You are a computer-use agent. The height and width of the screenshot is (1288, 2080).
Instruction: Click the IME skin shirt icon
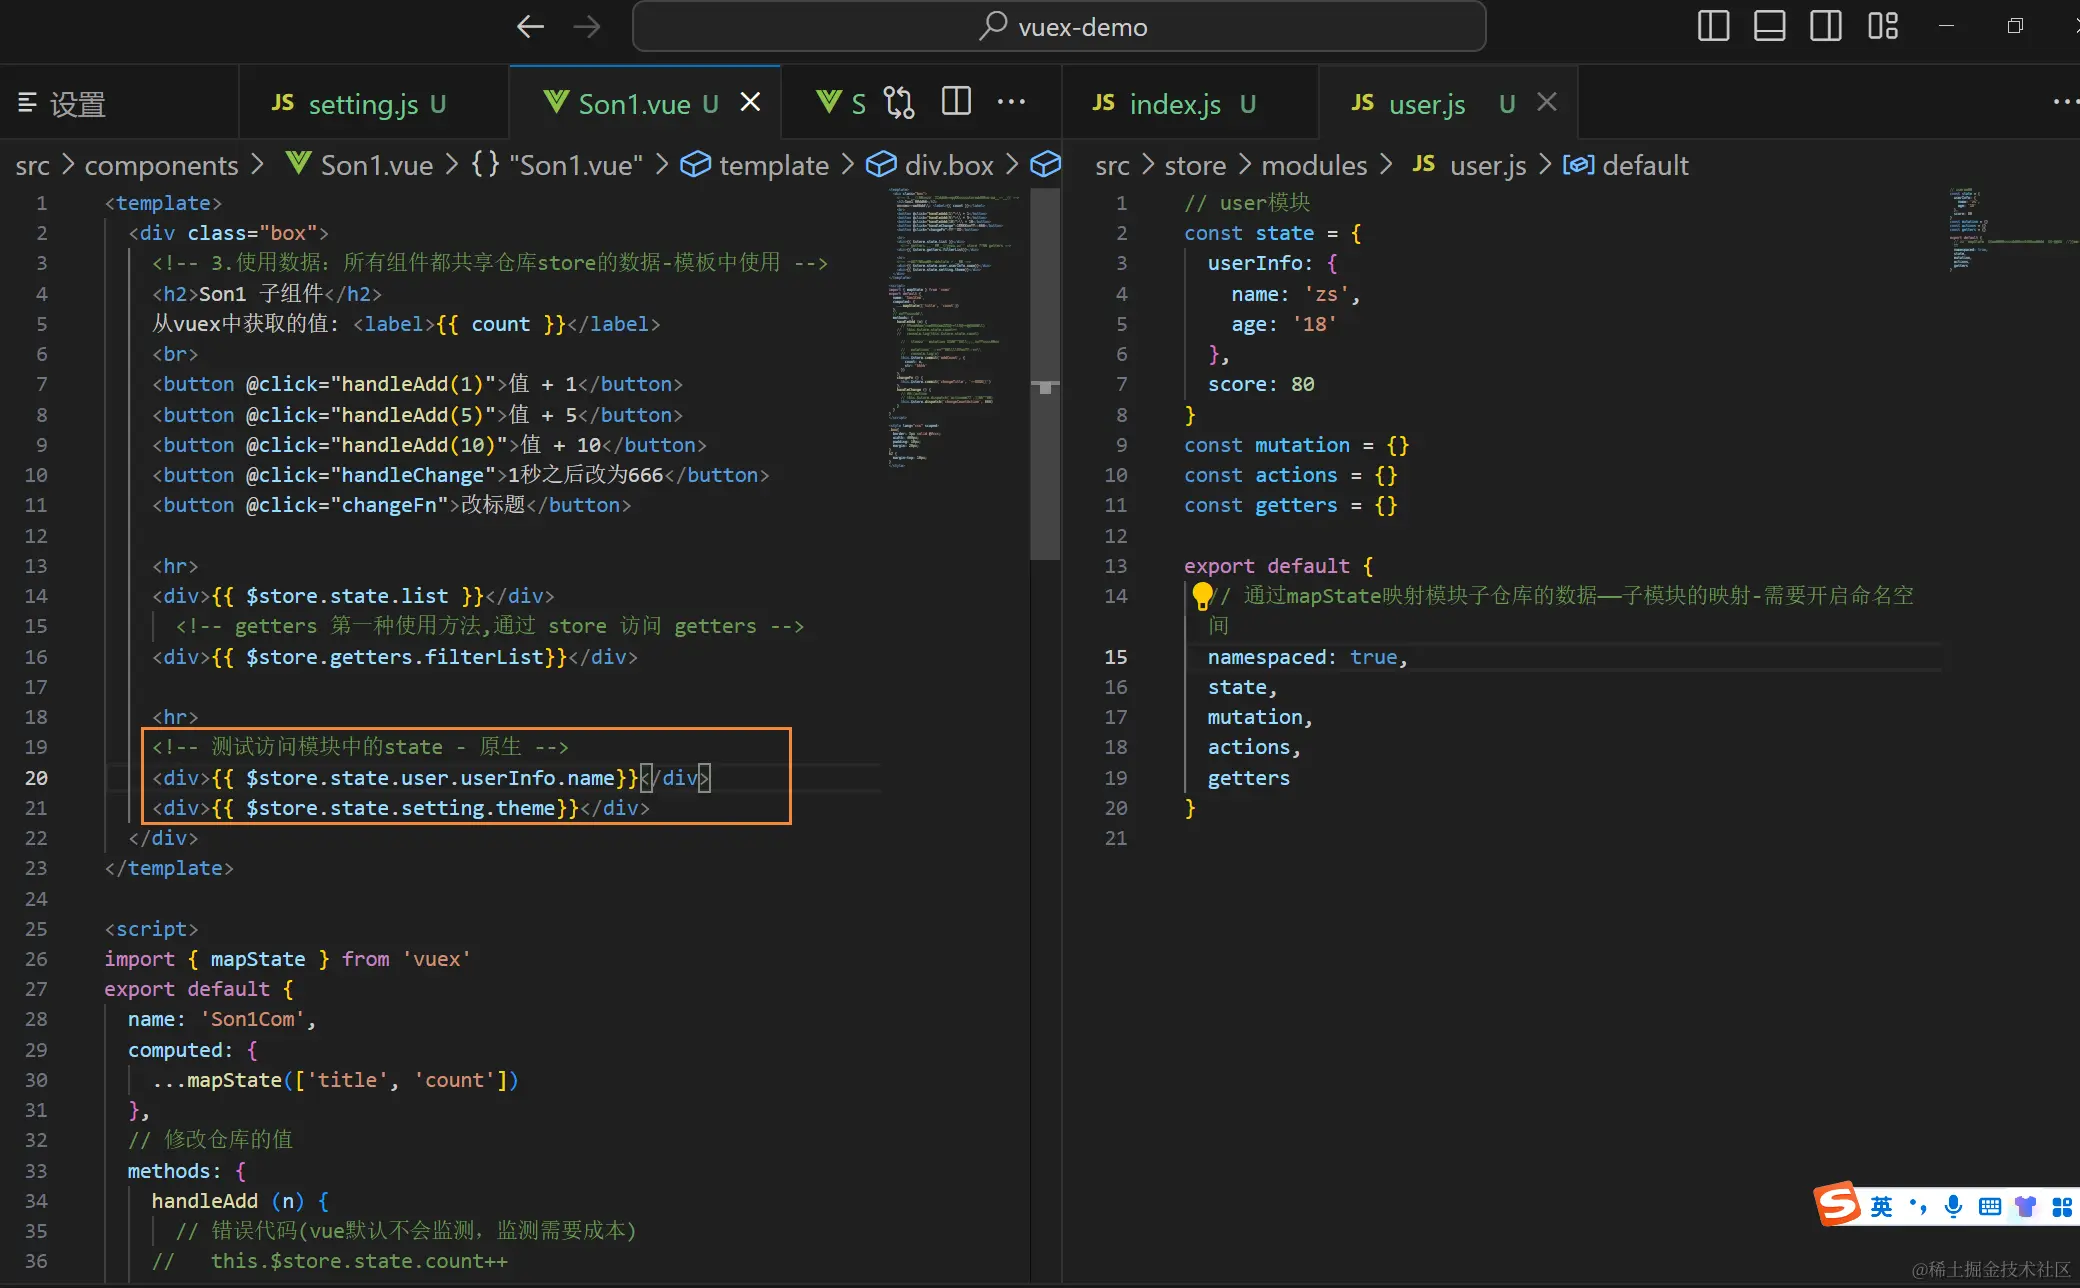click(x=2025, y=1207)
